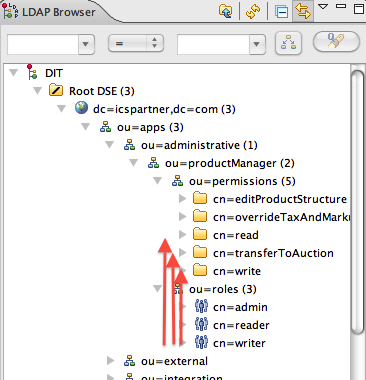
Task: Click the ou=apps organizational unit icon
Action: coord(106,127)
